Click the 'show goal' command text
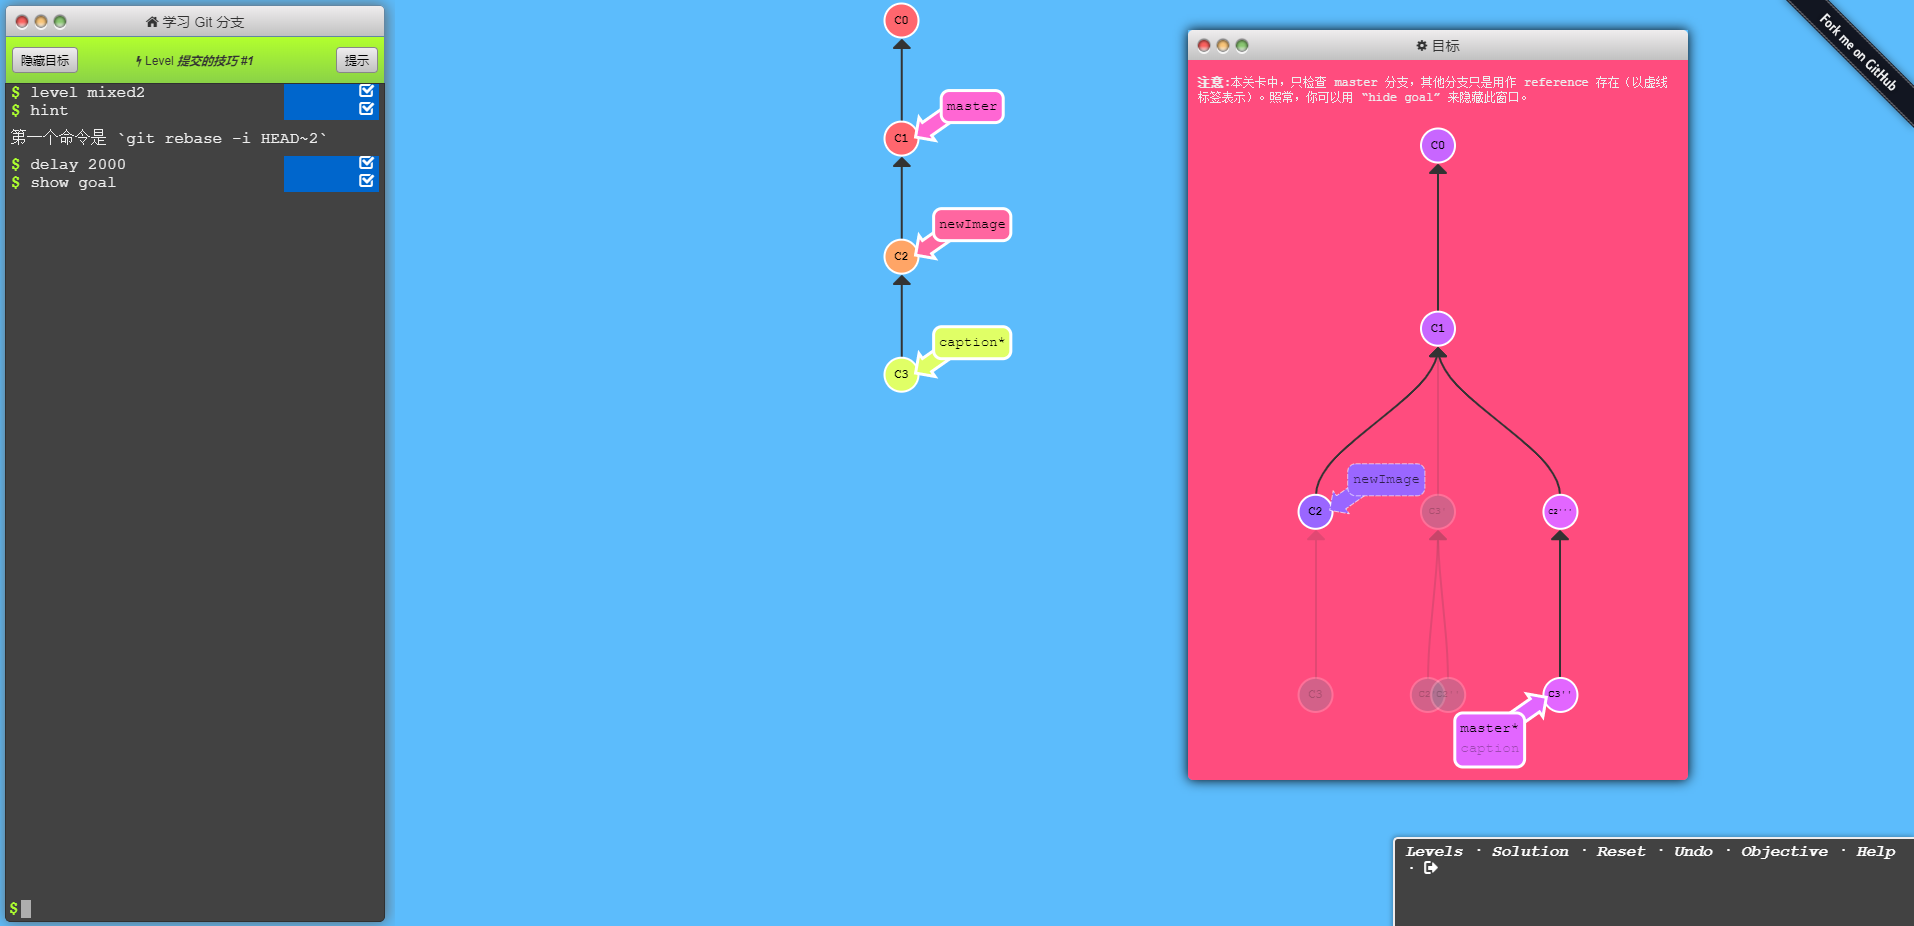The width and height of the screenshot is (1914, 926). click(73, 182)
